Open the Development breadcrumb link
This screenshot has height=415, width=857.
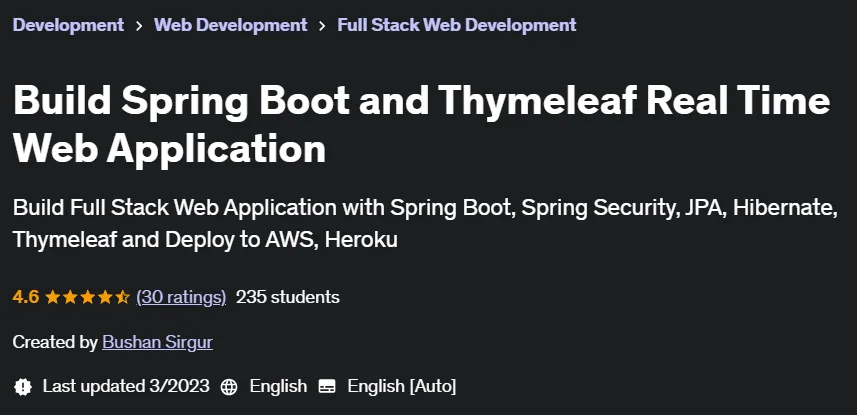point(68,25)
